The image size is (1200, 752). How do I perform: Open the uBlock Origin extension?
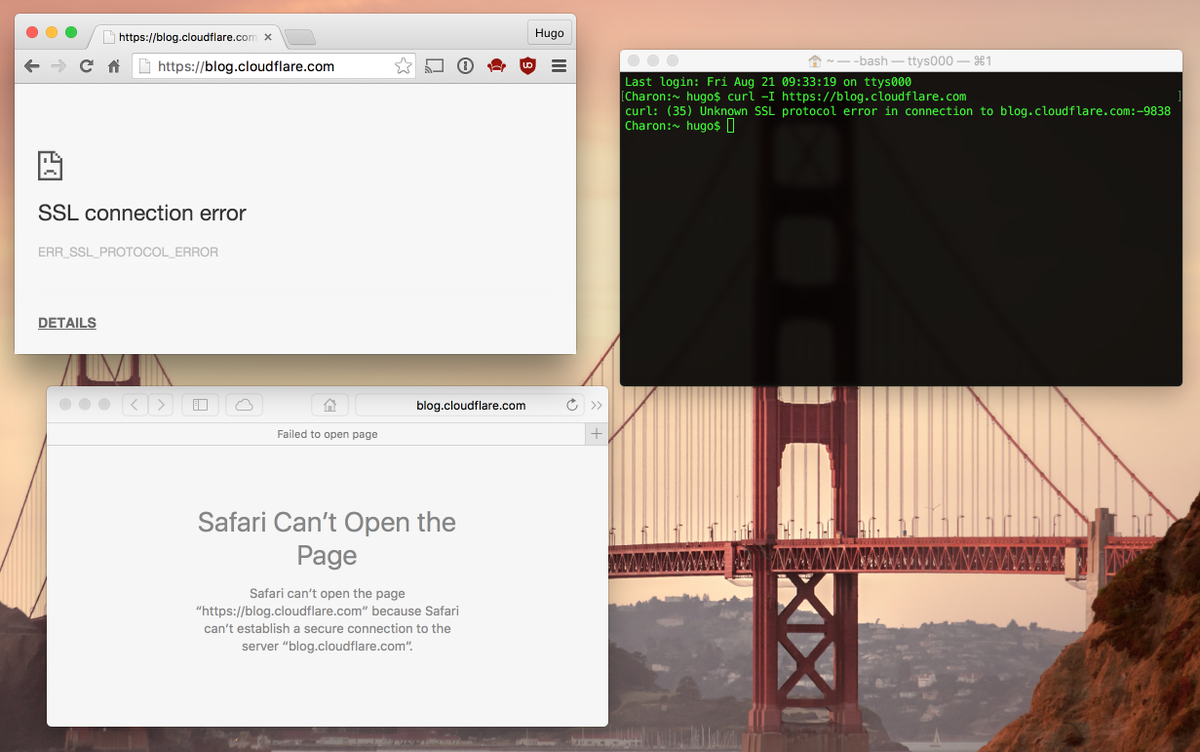(528, 66)
